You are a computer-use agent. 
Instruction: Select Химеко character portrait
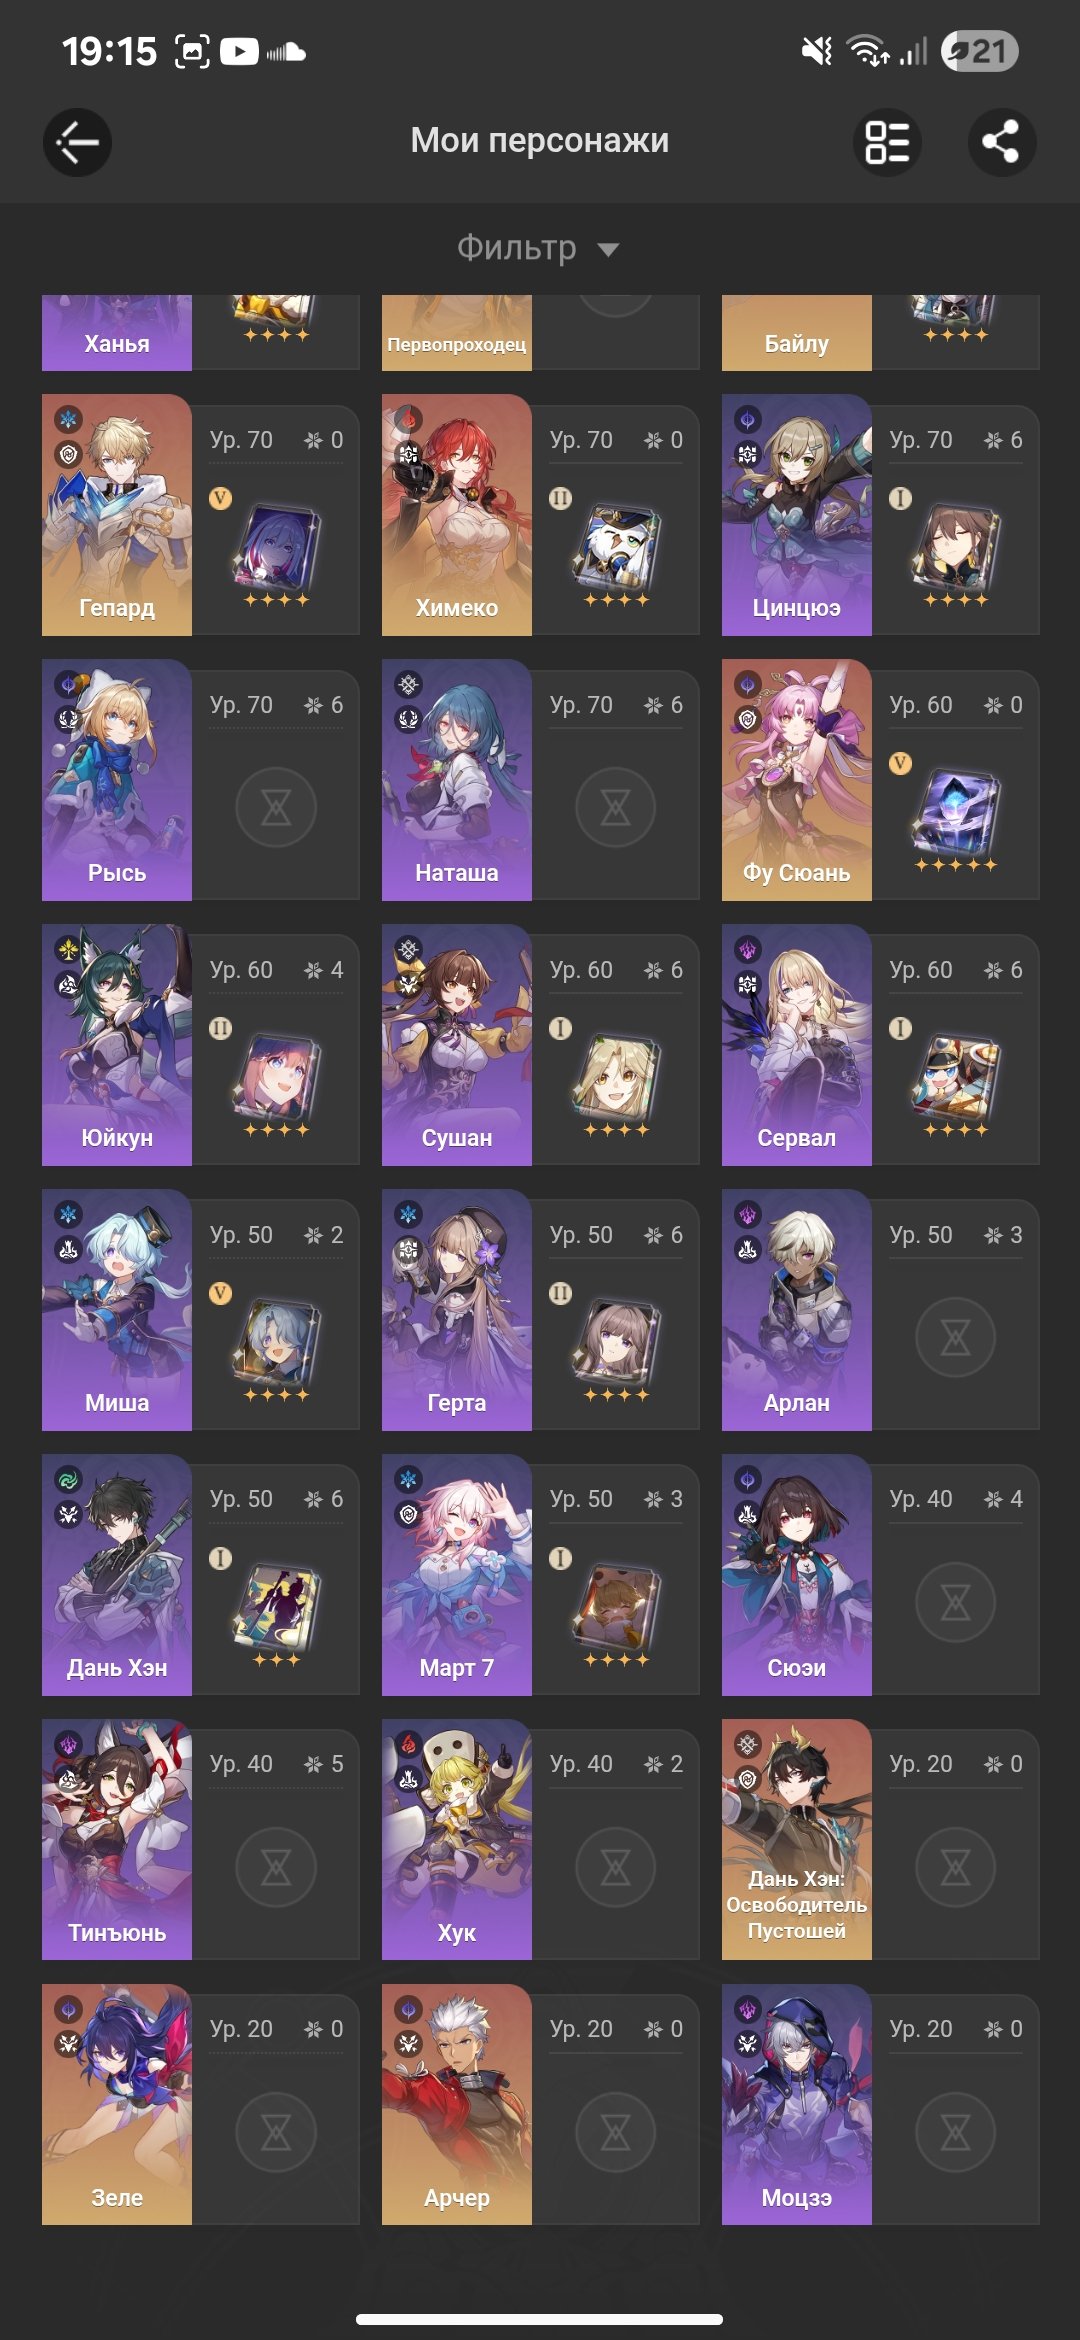[x=457, y=515]
